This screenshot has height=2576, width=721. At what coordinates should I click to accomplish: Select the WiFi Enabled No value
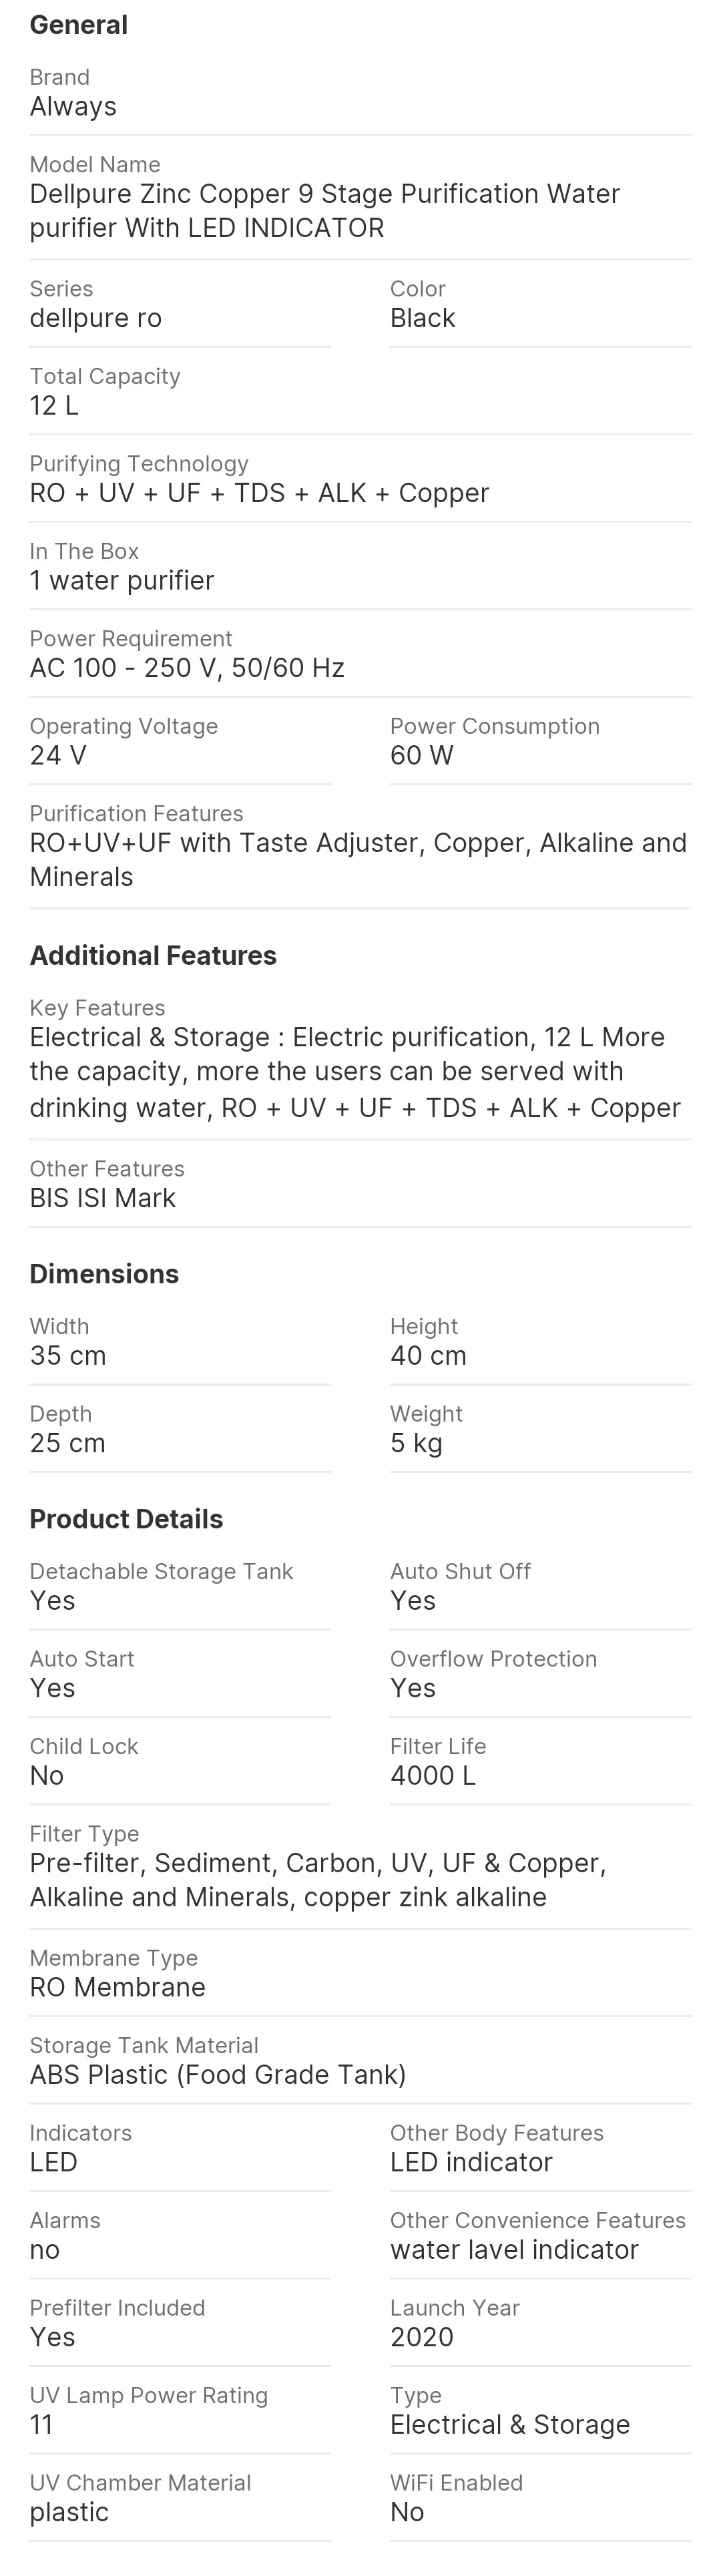pos(407,2512)
